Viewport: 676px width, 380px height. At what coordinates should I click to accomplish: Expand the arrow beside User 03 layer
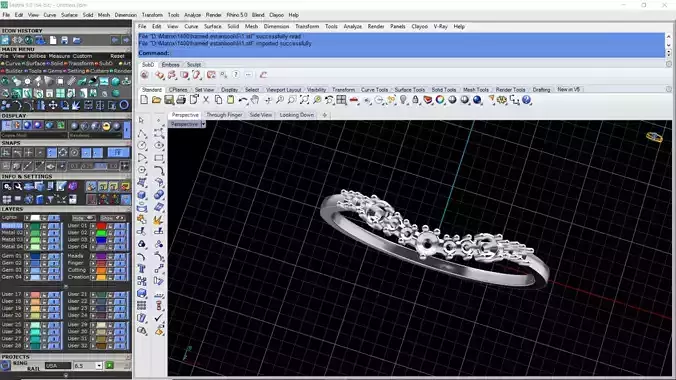[93, 239]
